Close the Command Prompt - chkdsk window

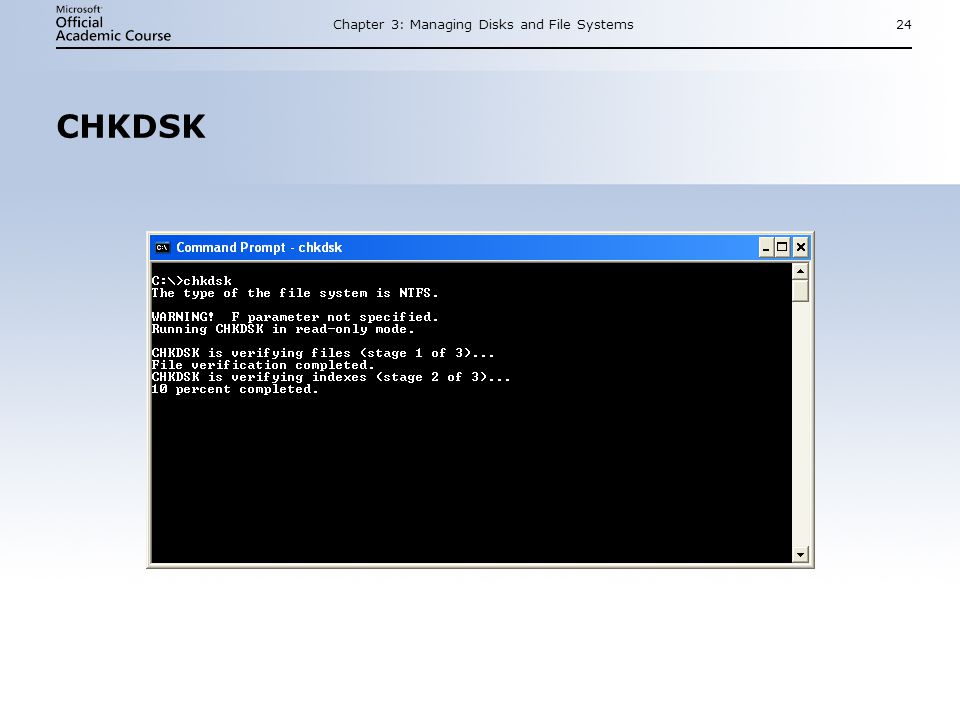(x=800, y=247)
